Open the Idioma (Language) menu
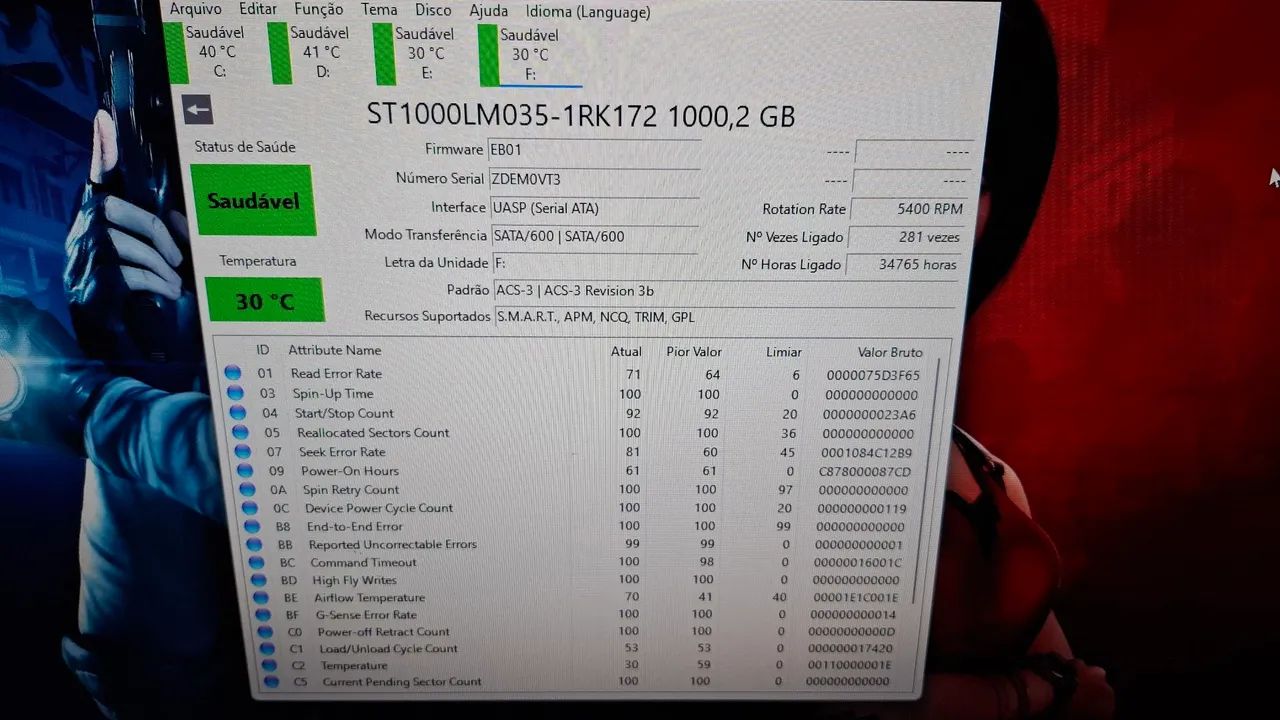 click(587, 11)
